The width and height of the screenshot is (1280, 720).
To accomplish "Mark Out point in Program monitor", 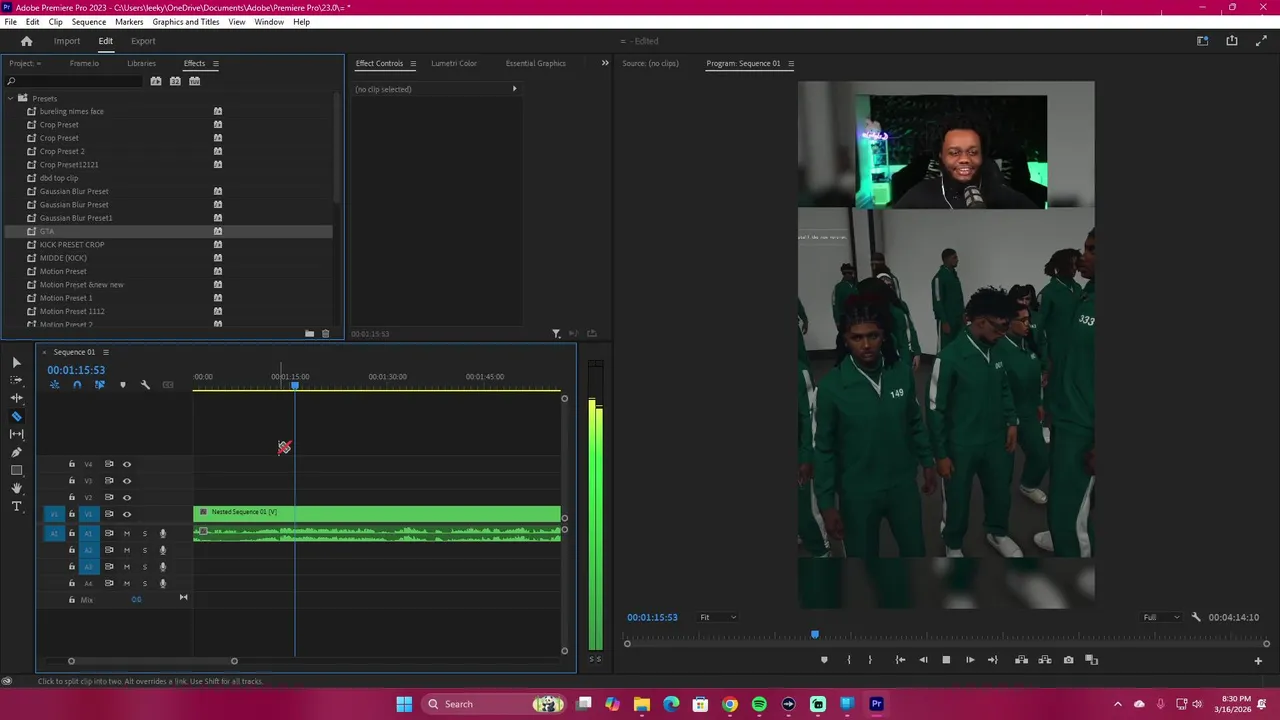I will [x=870, y=660].
